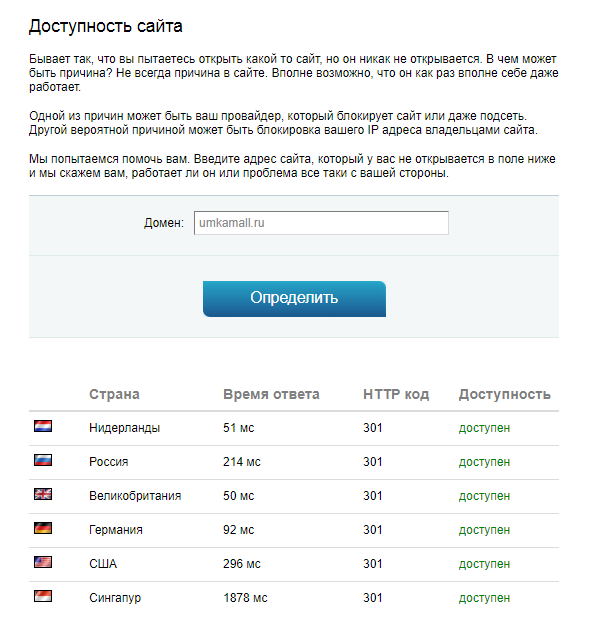The height and width of the screenshot is (626, 594).
Task: Click the Определить button
Action: pos(294,299)
